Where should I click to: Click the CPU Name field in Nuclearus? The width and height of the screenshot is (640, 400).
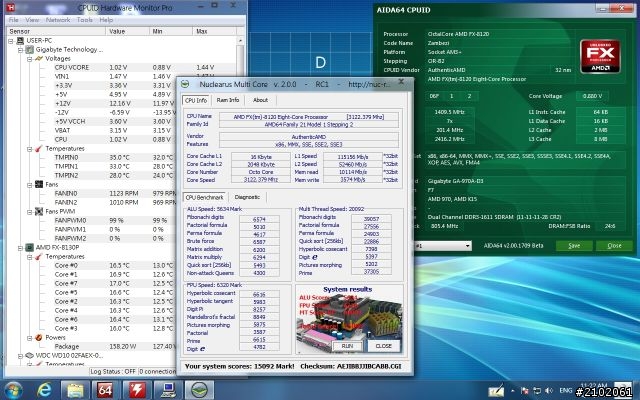click(309, 117)
